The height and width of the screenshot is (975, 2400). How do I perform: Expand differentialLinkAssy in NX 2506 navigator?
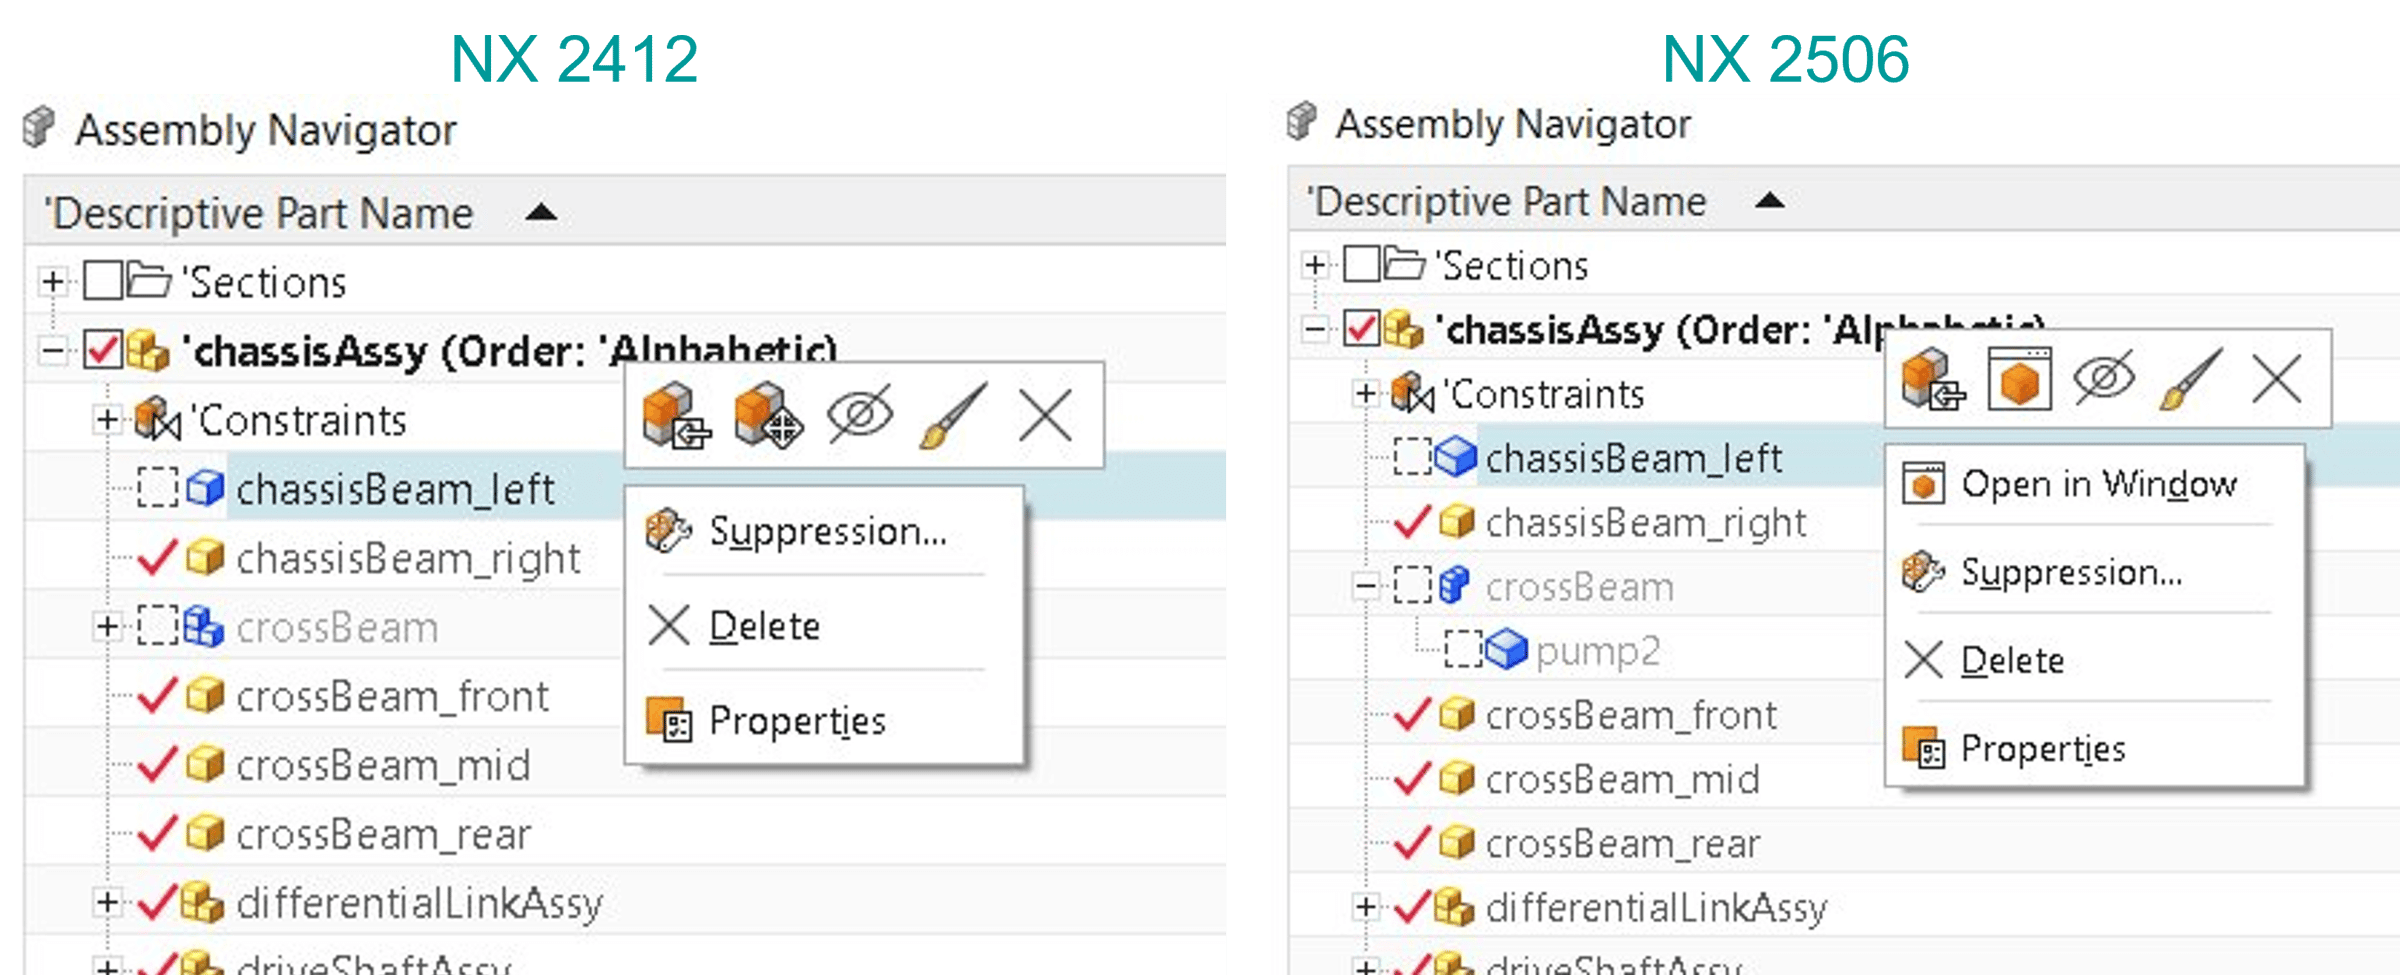click(1366, 907)
